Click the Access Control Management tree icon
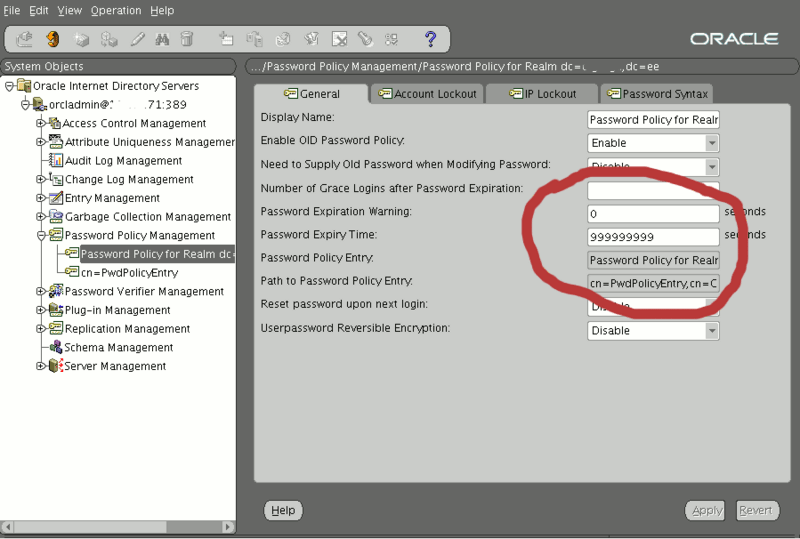This screenshot has height=539, width=800. coord(55,123)
